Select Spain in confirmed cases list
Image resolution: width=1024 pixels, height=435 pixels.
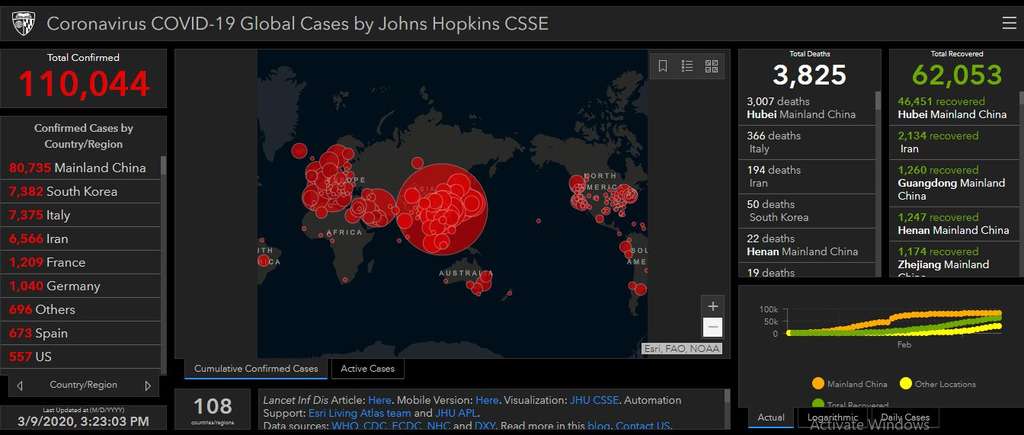coord(80,333)
